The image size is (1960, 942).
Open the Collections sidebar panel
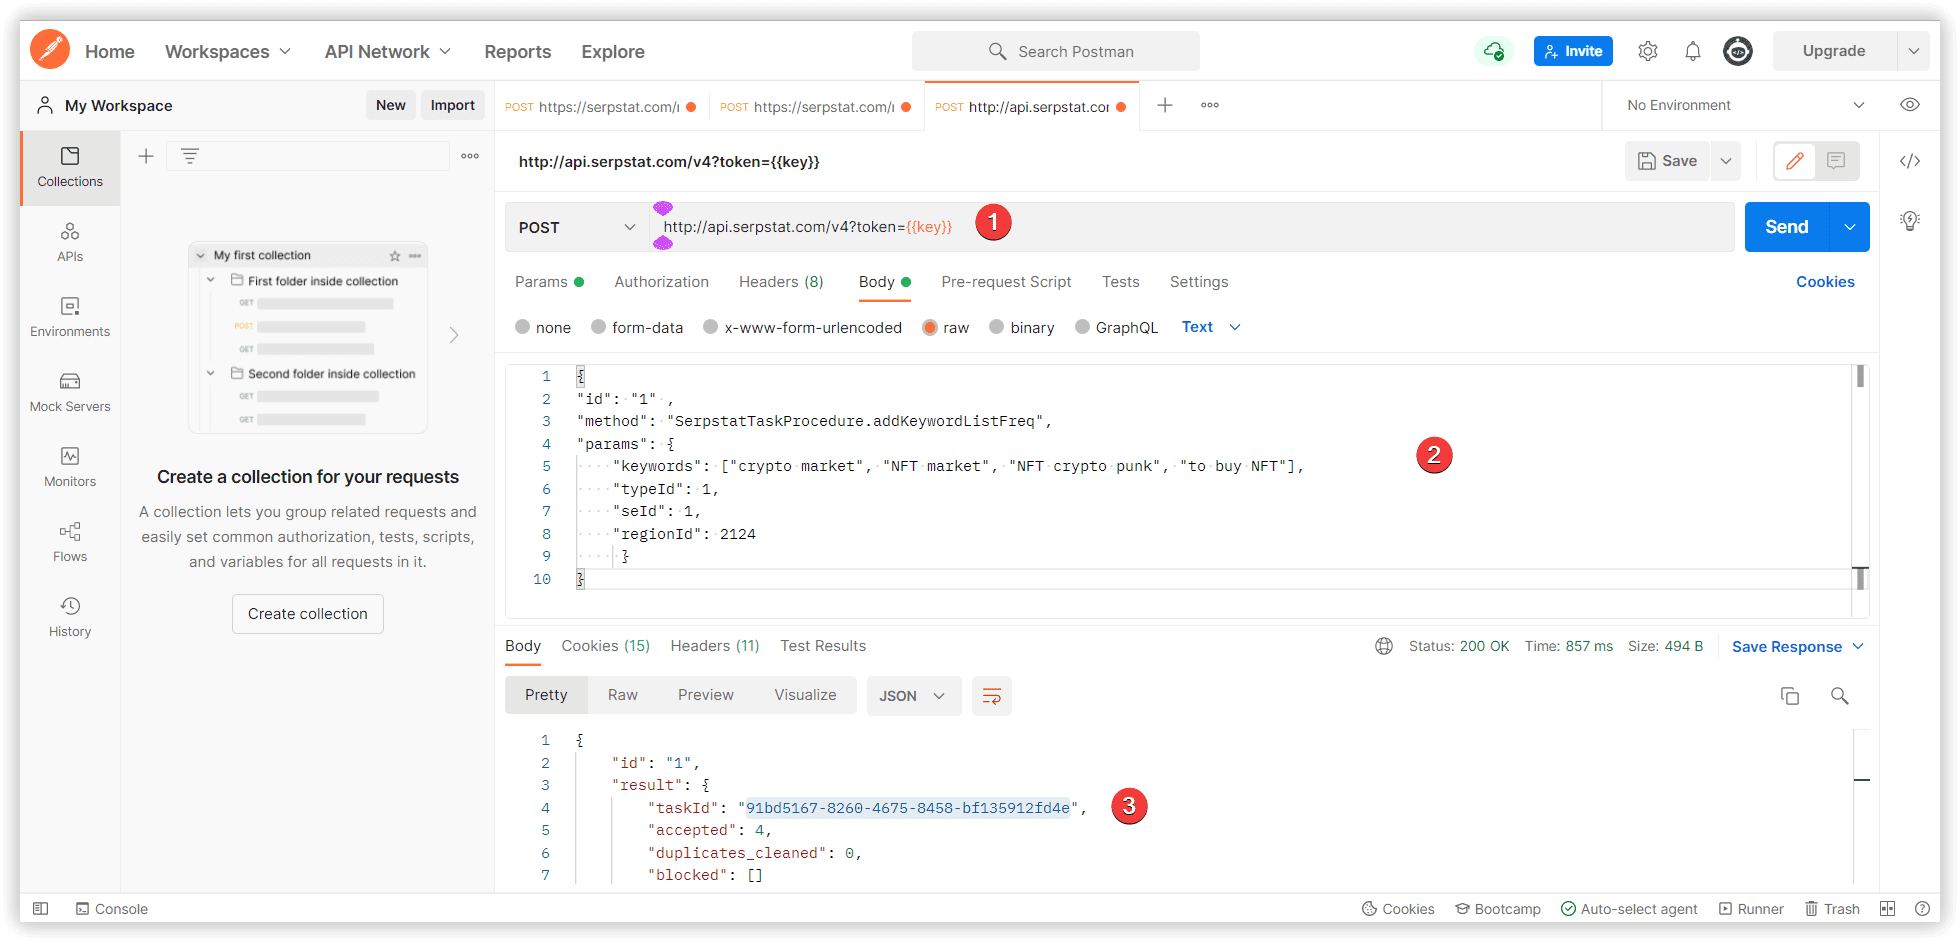point(70,167)
